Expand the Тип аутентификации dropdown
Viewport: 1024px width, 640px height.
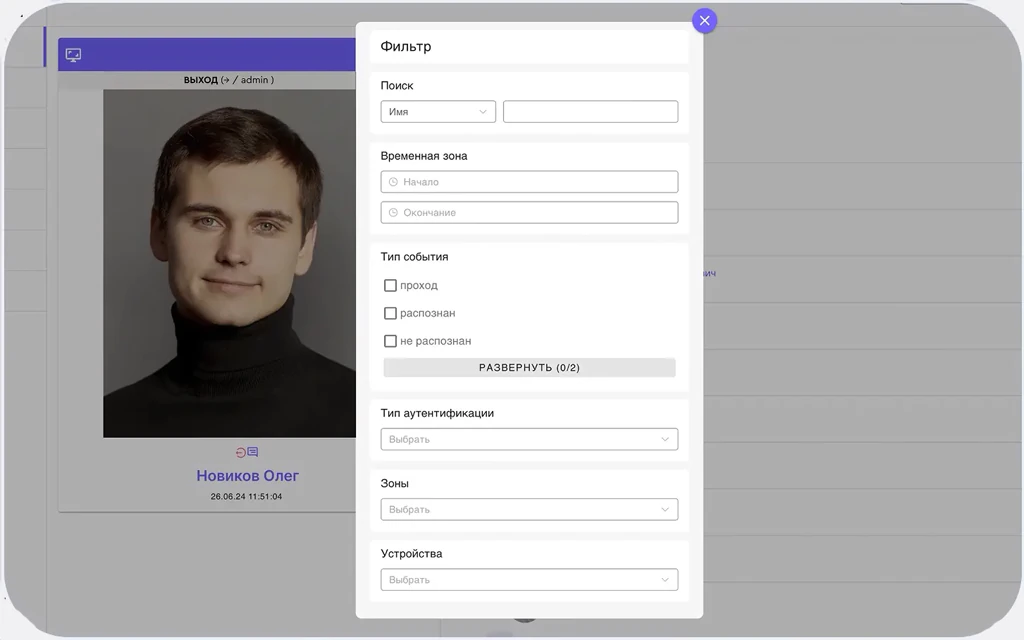tap(529, 439)
